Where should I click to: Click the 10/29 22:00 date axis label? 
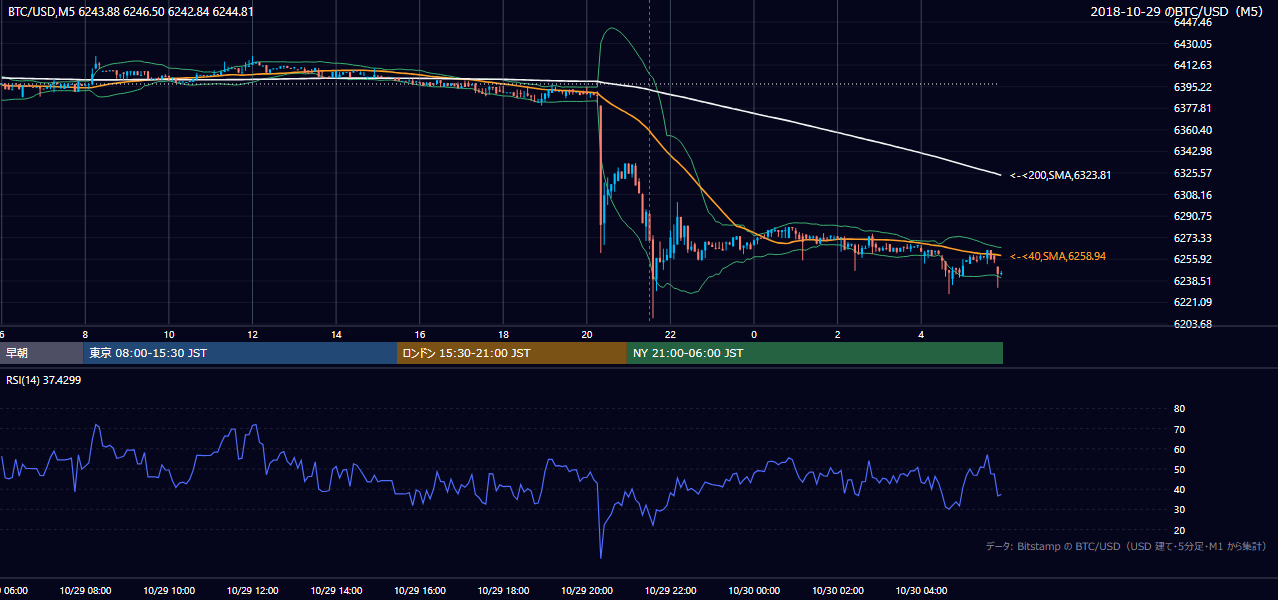670,590
